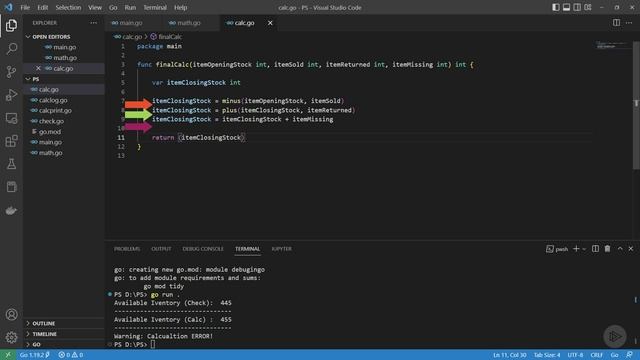This screenshot has height=360, width=640.
Task: Click the Explorer more actions ellipsis
Action: coord(93,23)
